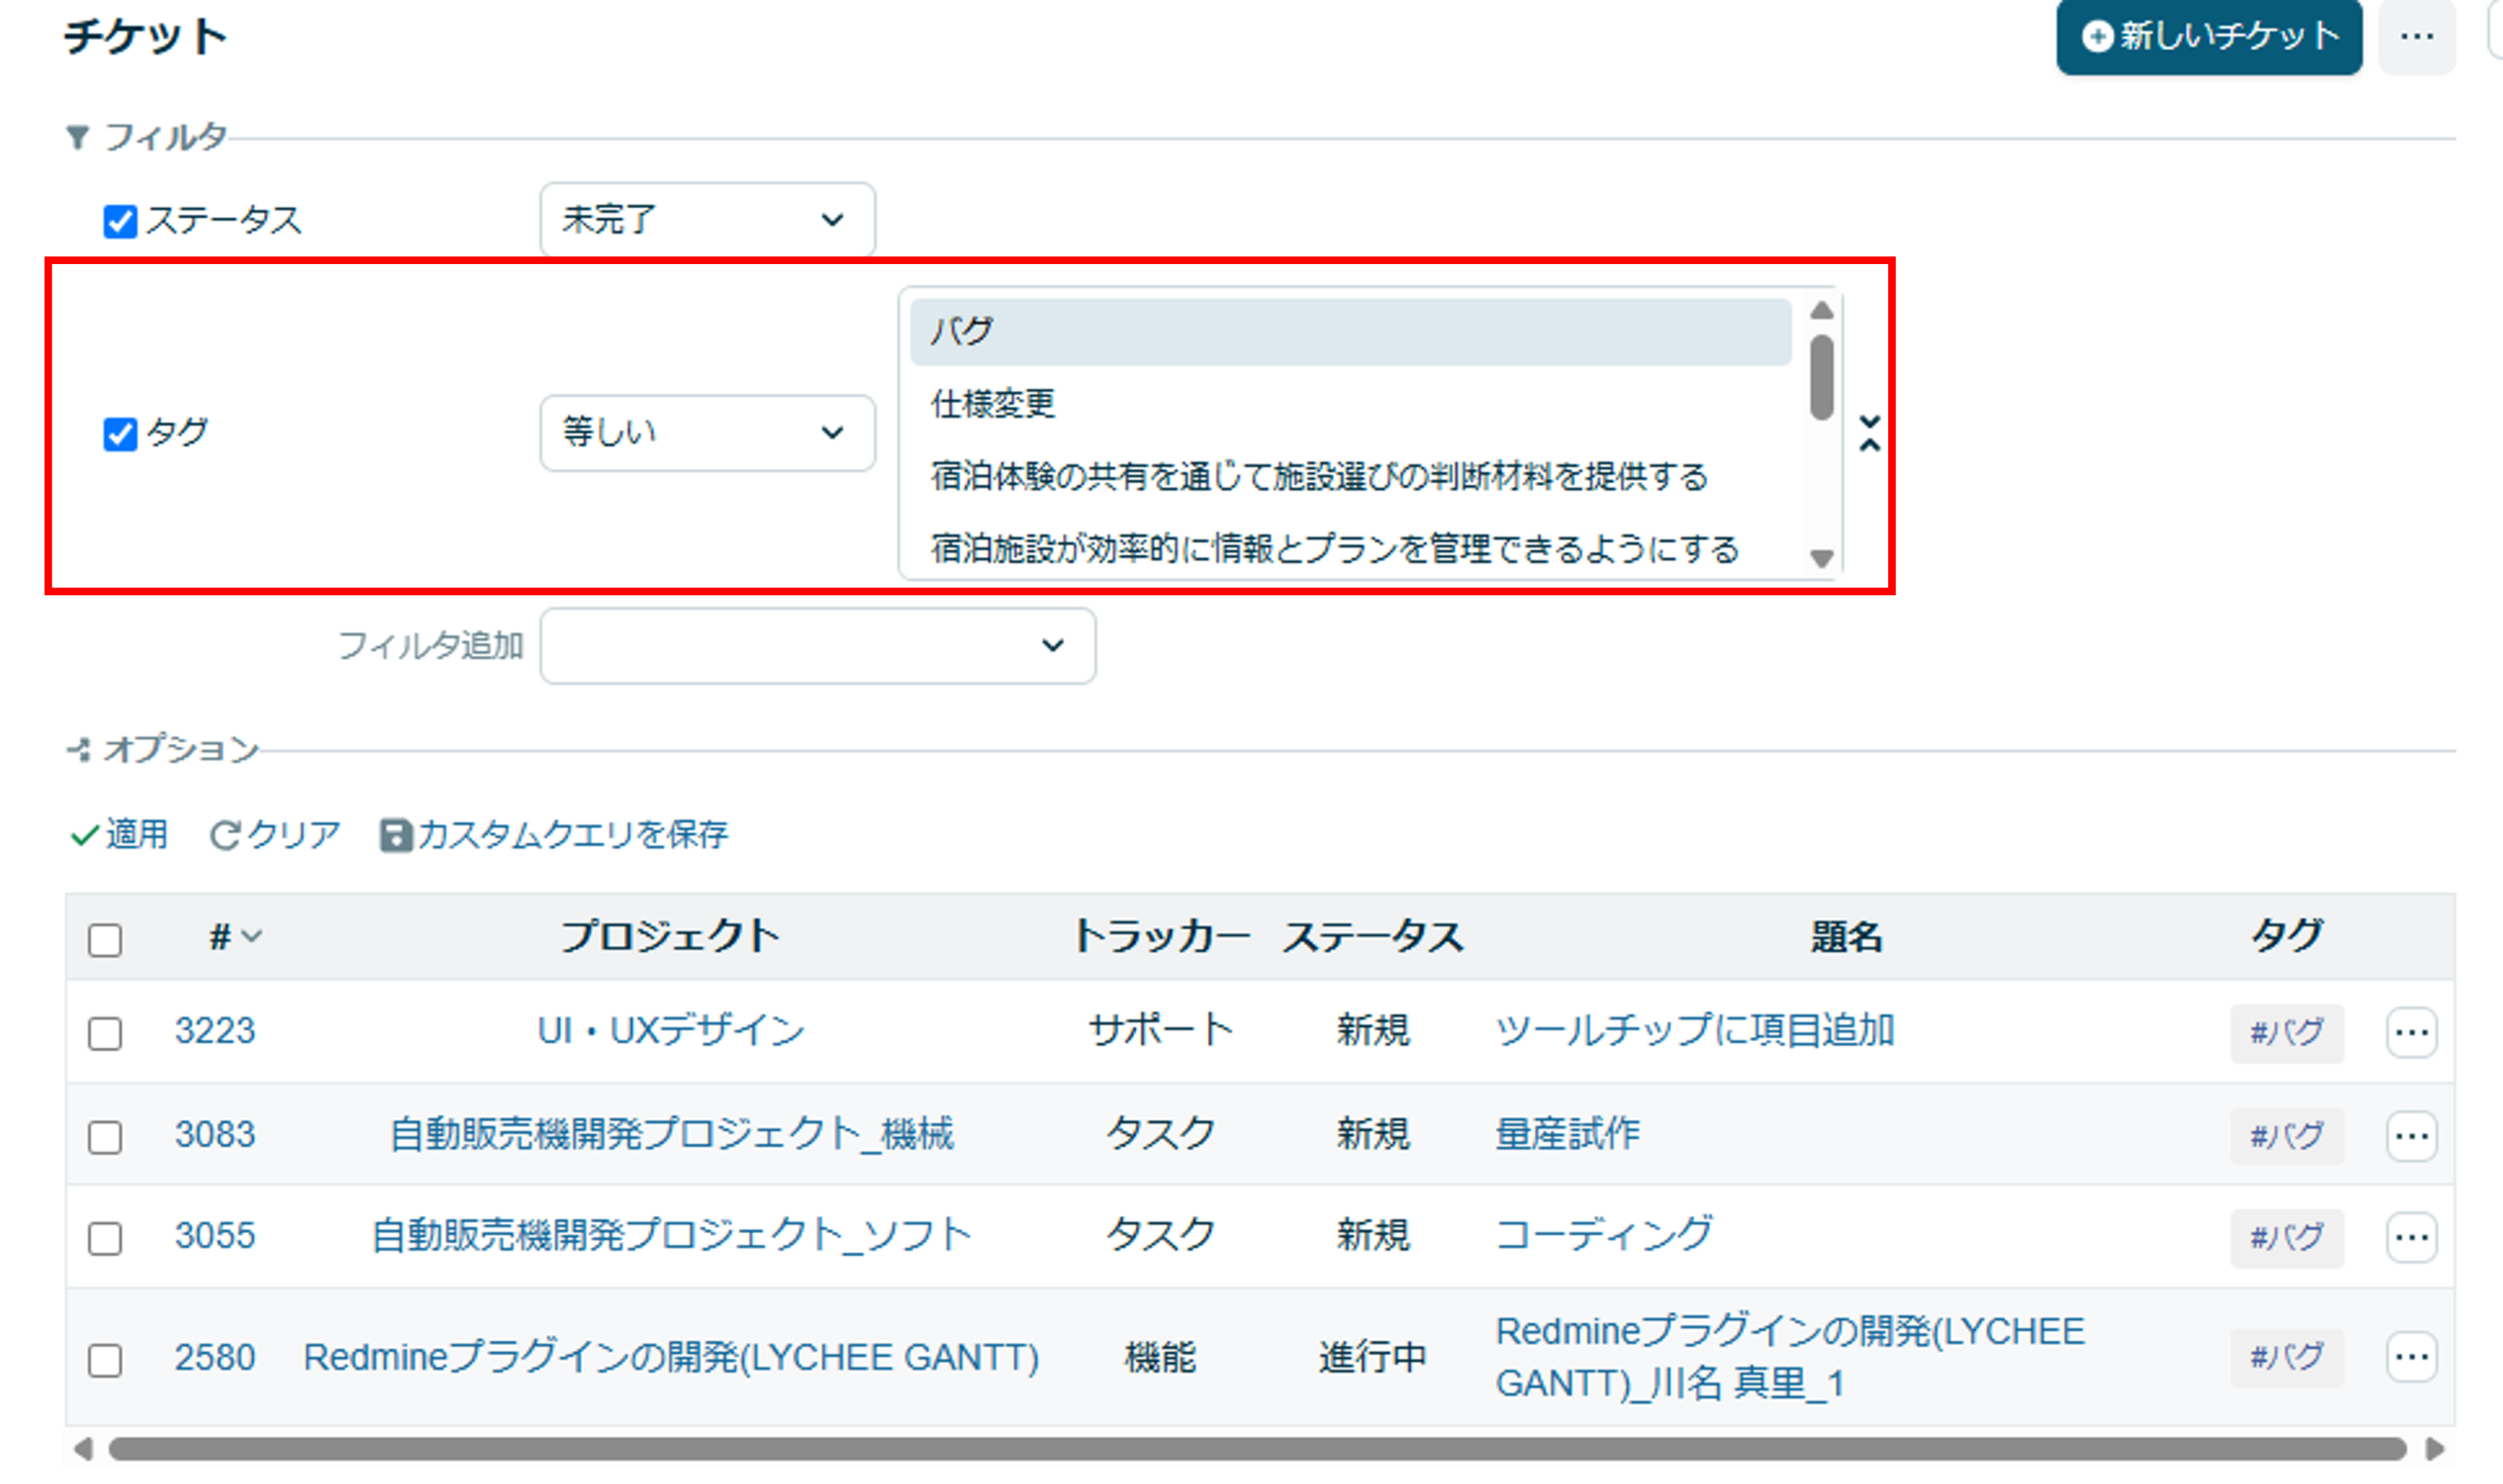
Task: Open actions menu for ticket 2580
Action: pyautogui.click(x=2411, y=1357)
